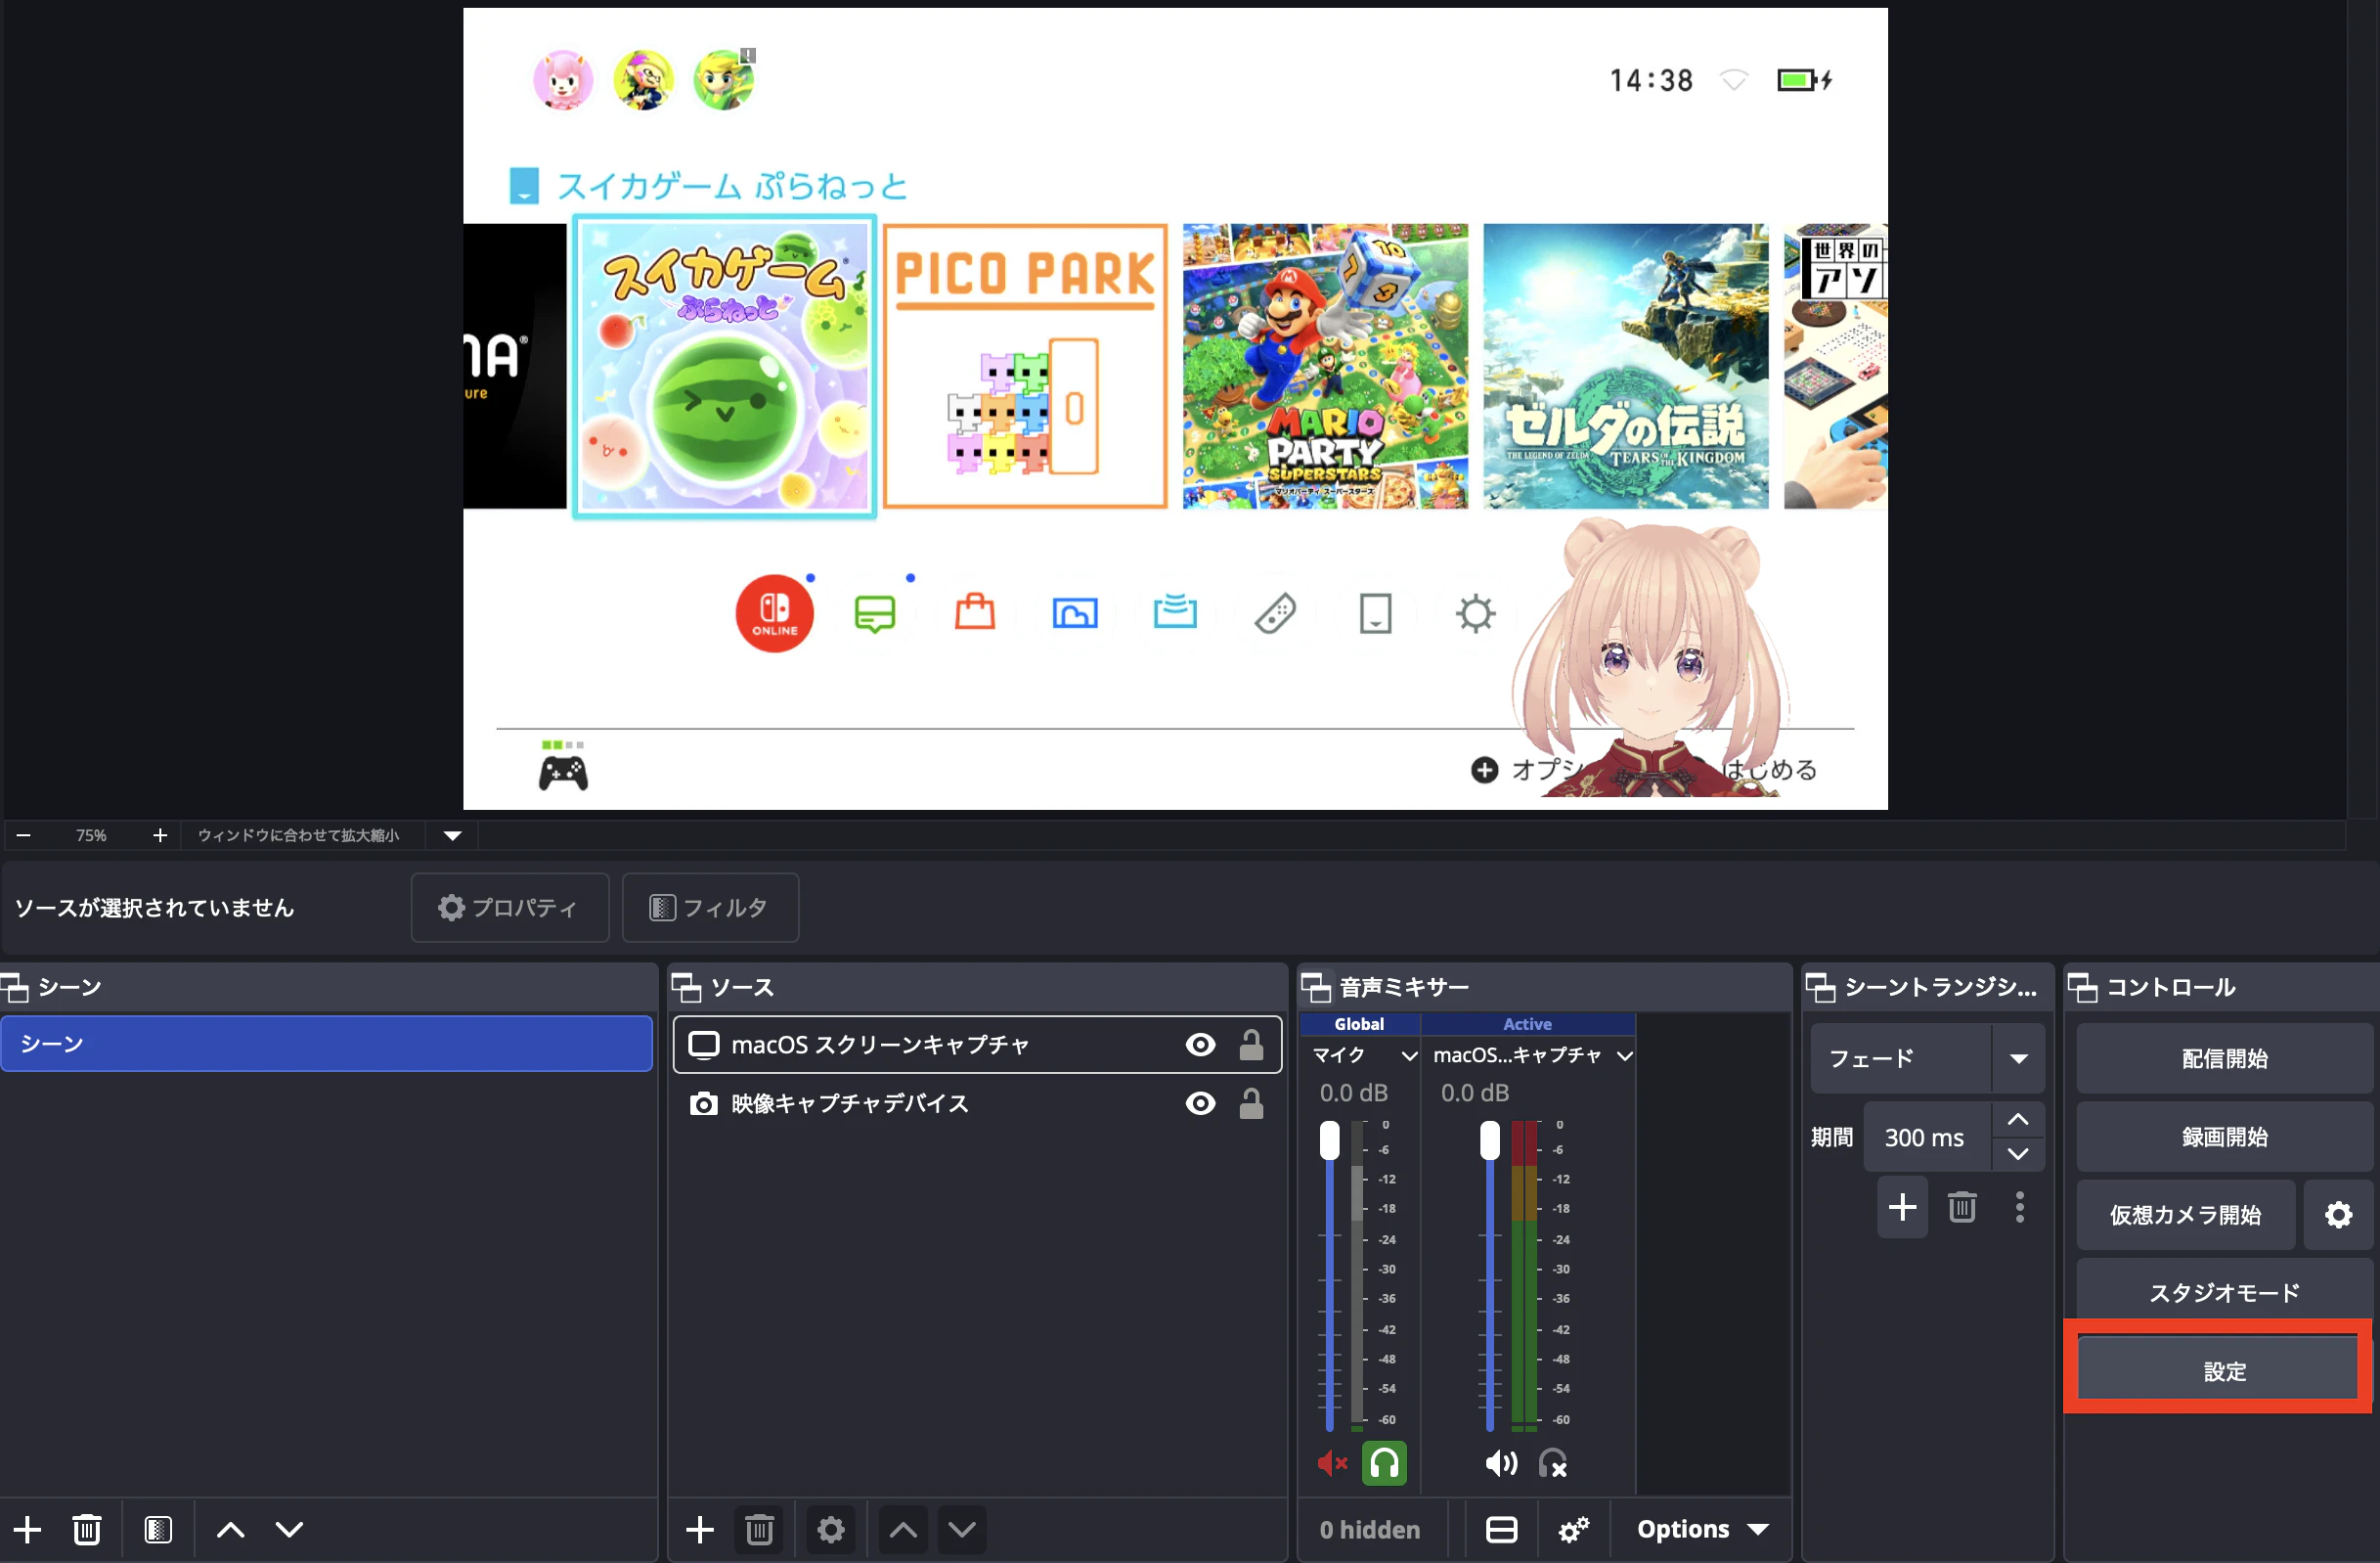Open virtual camera settings gear

click(2338, 1215)
